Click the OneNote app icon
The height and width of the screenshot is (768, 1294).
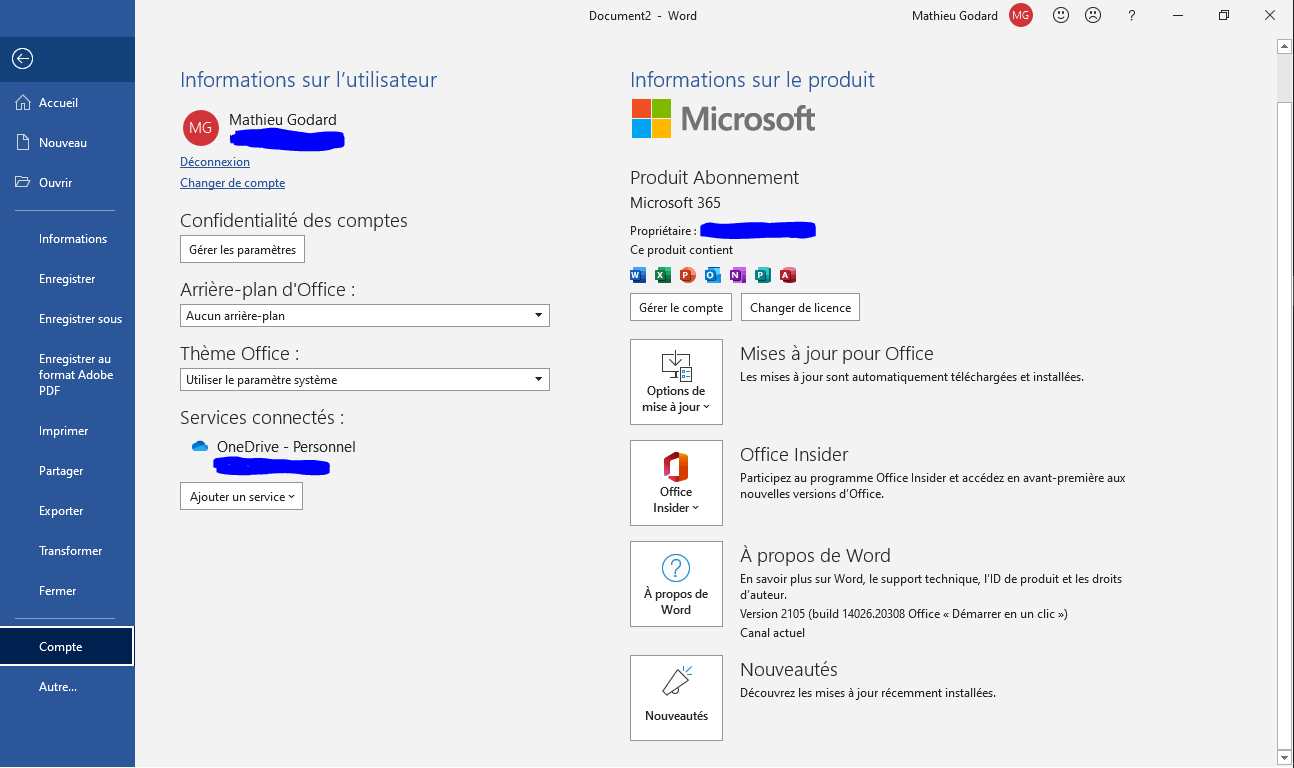738,275
